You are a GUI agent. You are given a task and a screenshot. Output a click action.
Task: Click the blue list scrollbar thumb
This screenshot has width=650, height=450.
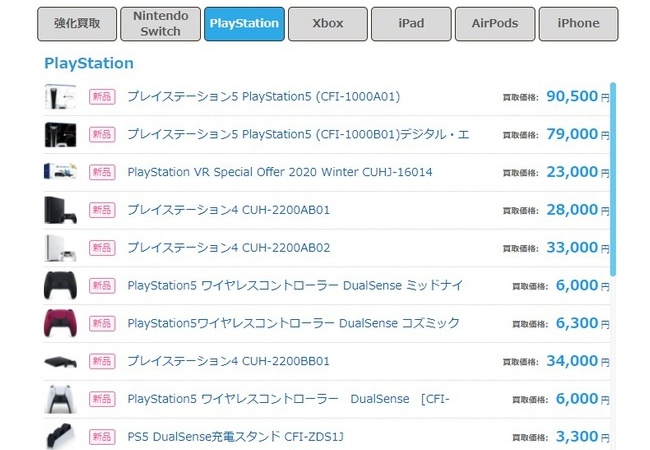613,179
